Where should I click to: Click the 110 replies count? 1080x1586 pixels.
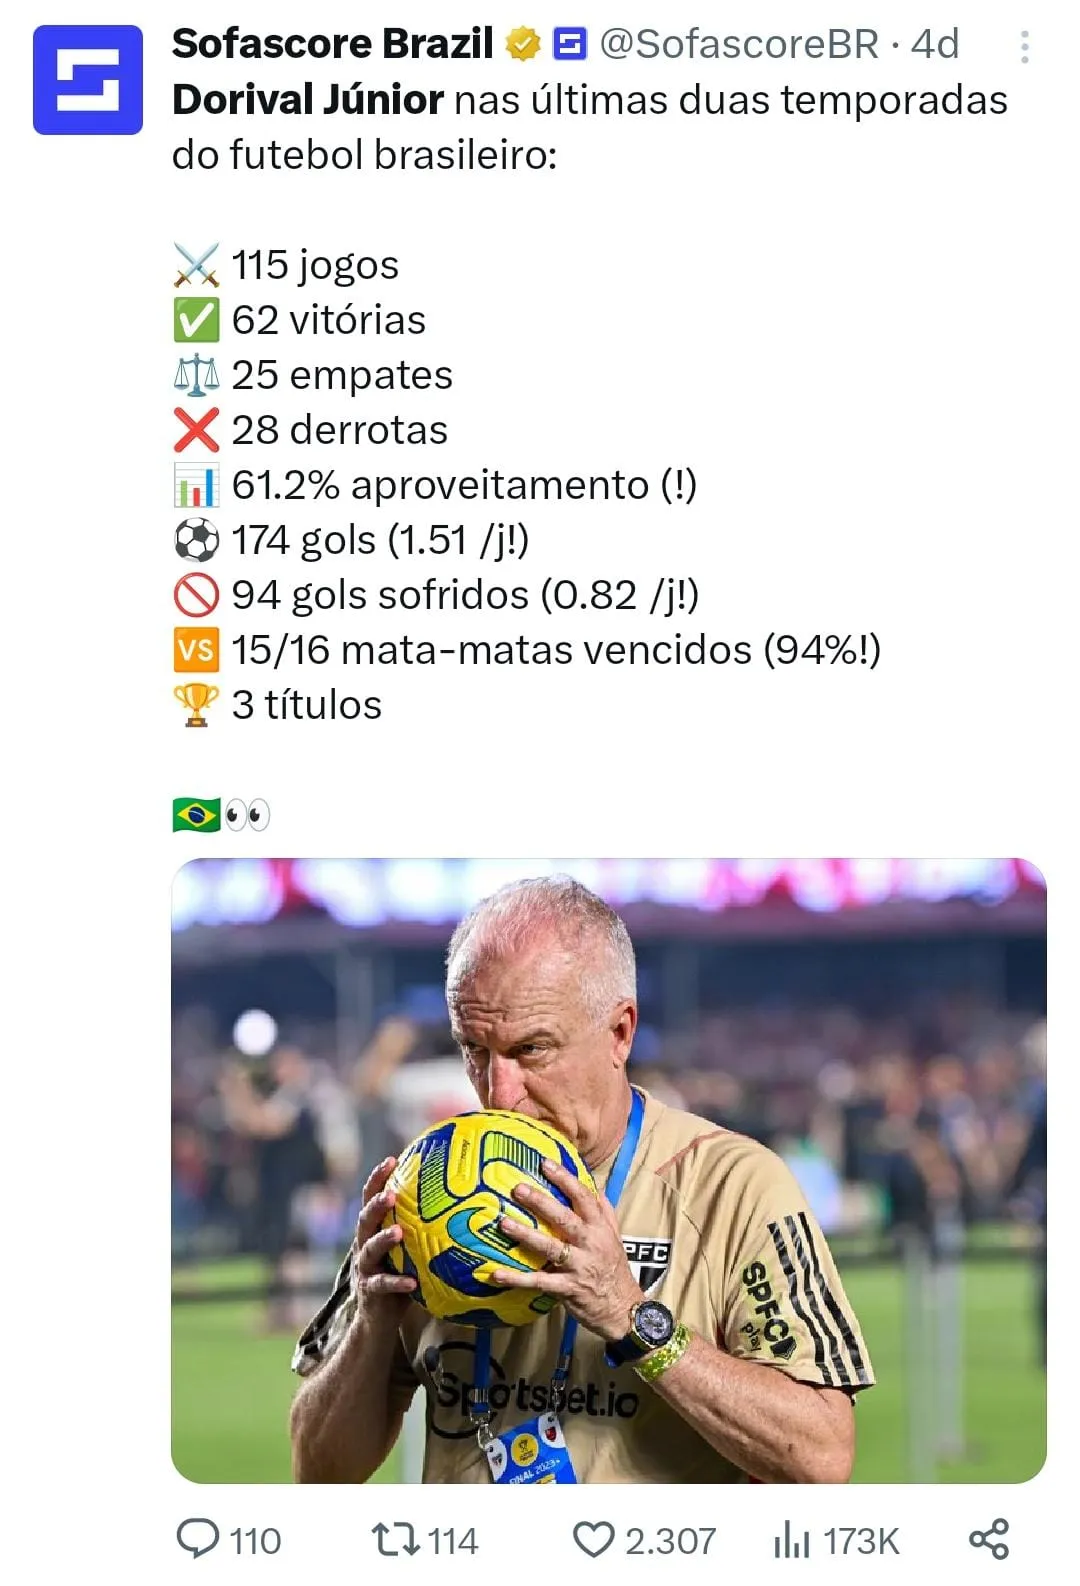click(x=255, y=1541)
